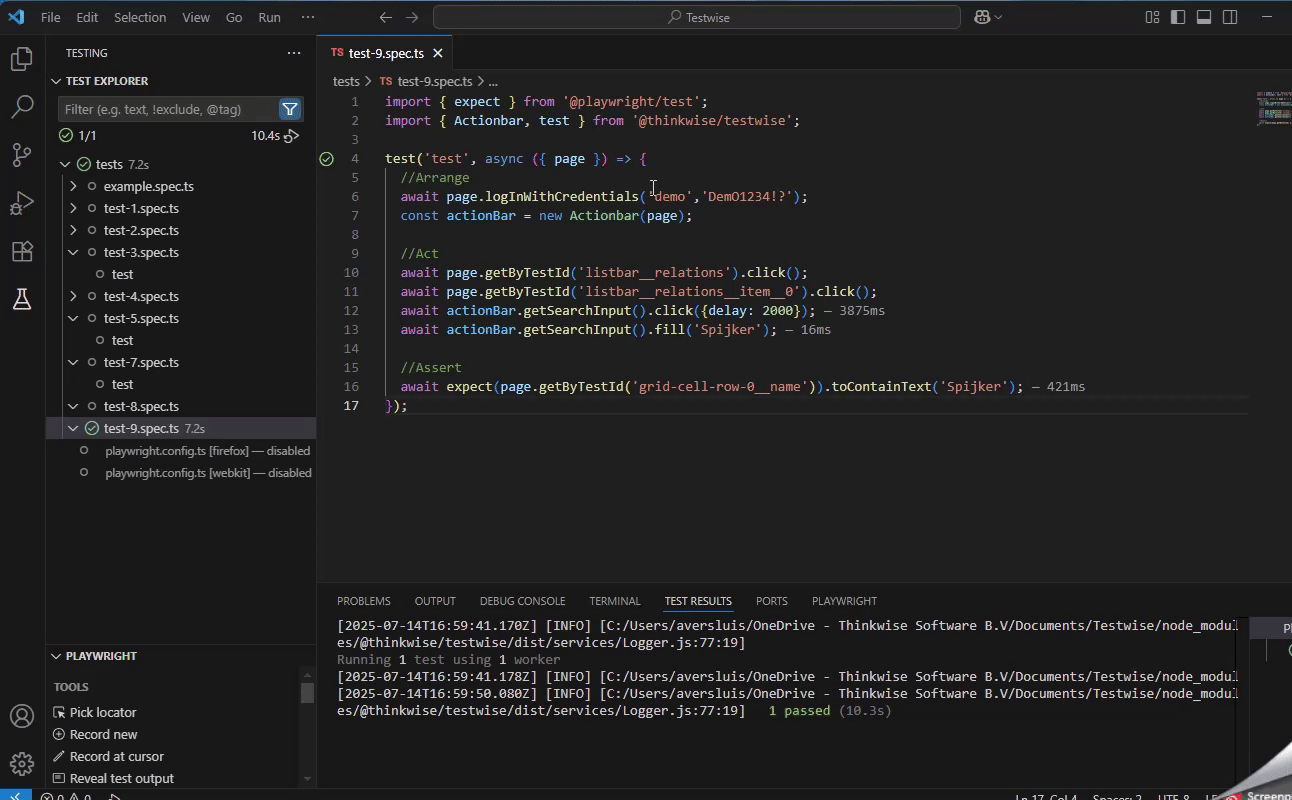
Task: Expand test-1.spec.ts node
Action: point(73,208)
